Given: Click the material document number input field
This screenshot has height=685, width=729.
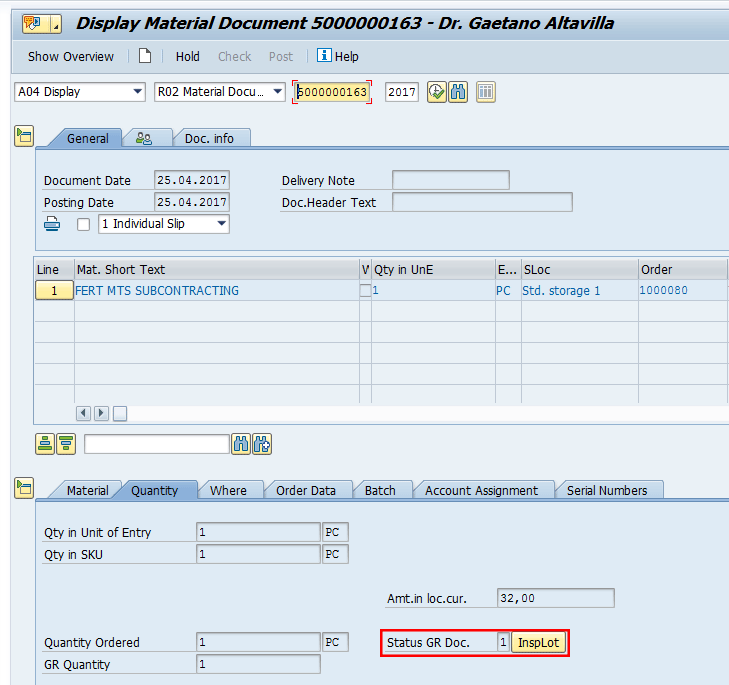Looking at the screenshot, I should pyautogui.click(x=333, y=92).
